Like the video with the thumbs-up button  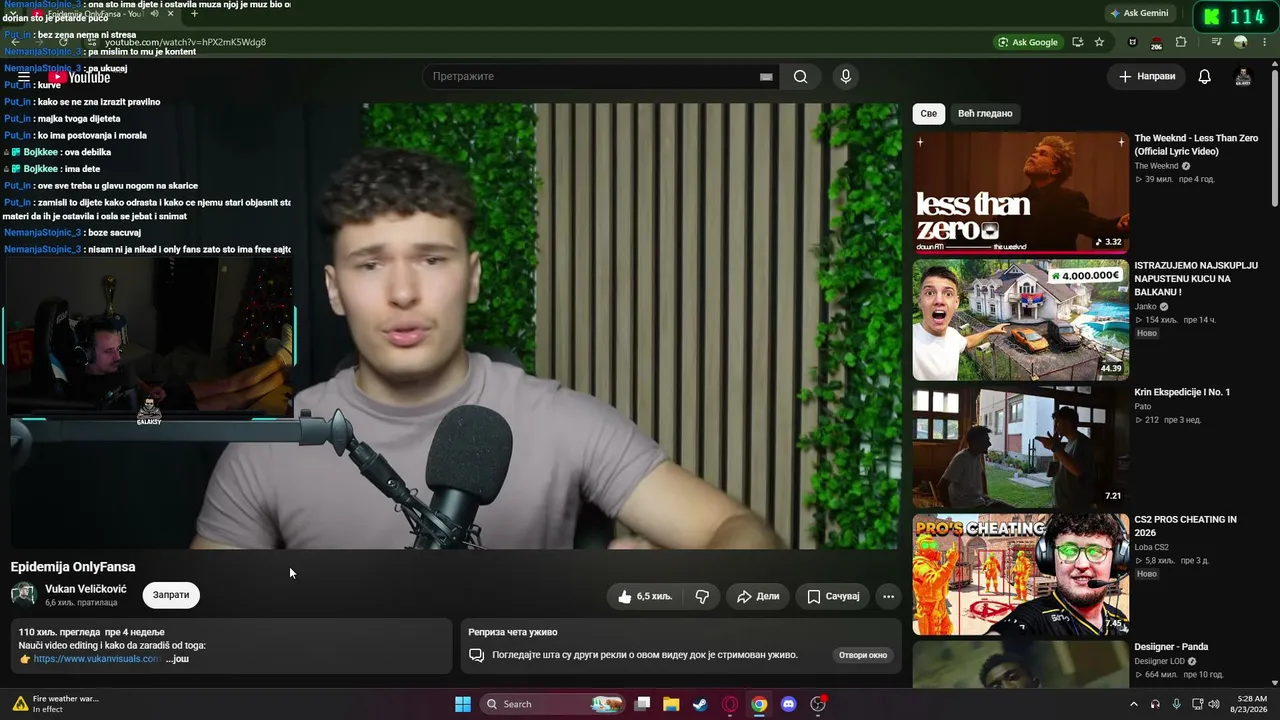pyautogui.click(x=644, y=596)
